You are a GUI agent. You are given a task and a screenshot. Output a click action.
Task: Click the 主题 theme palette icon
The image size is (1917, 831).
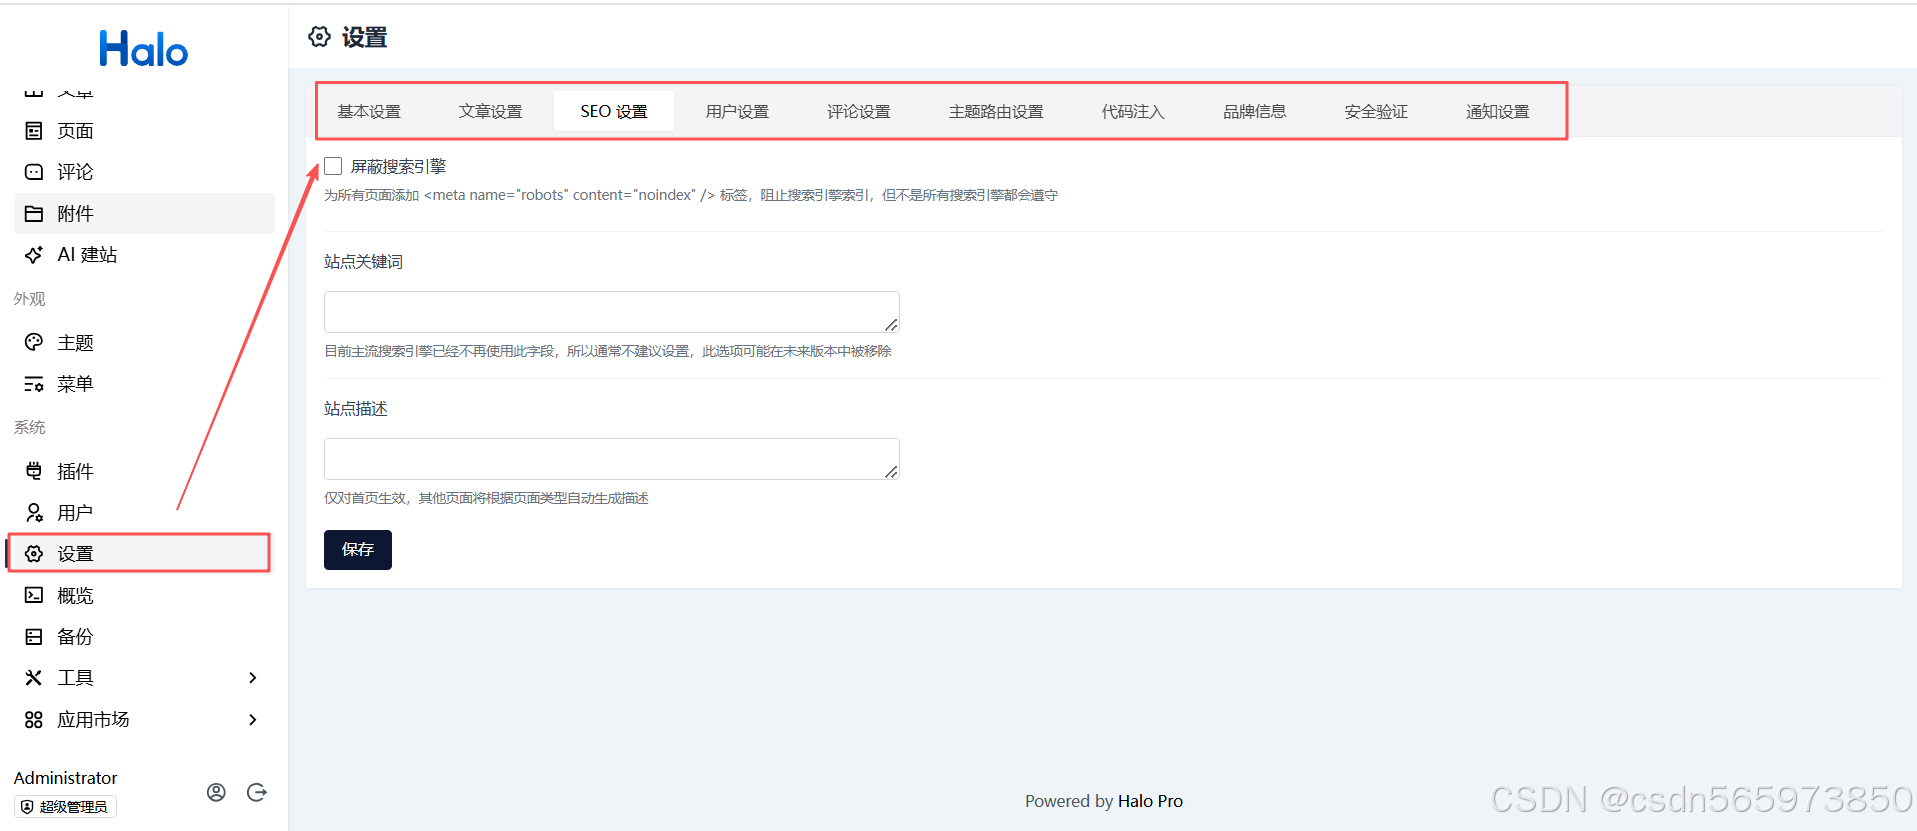(x=34, y=342)
